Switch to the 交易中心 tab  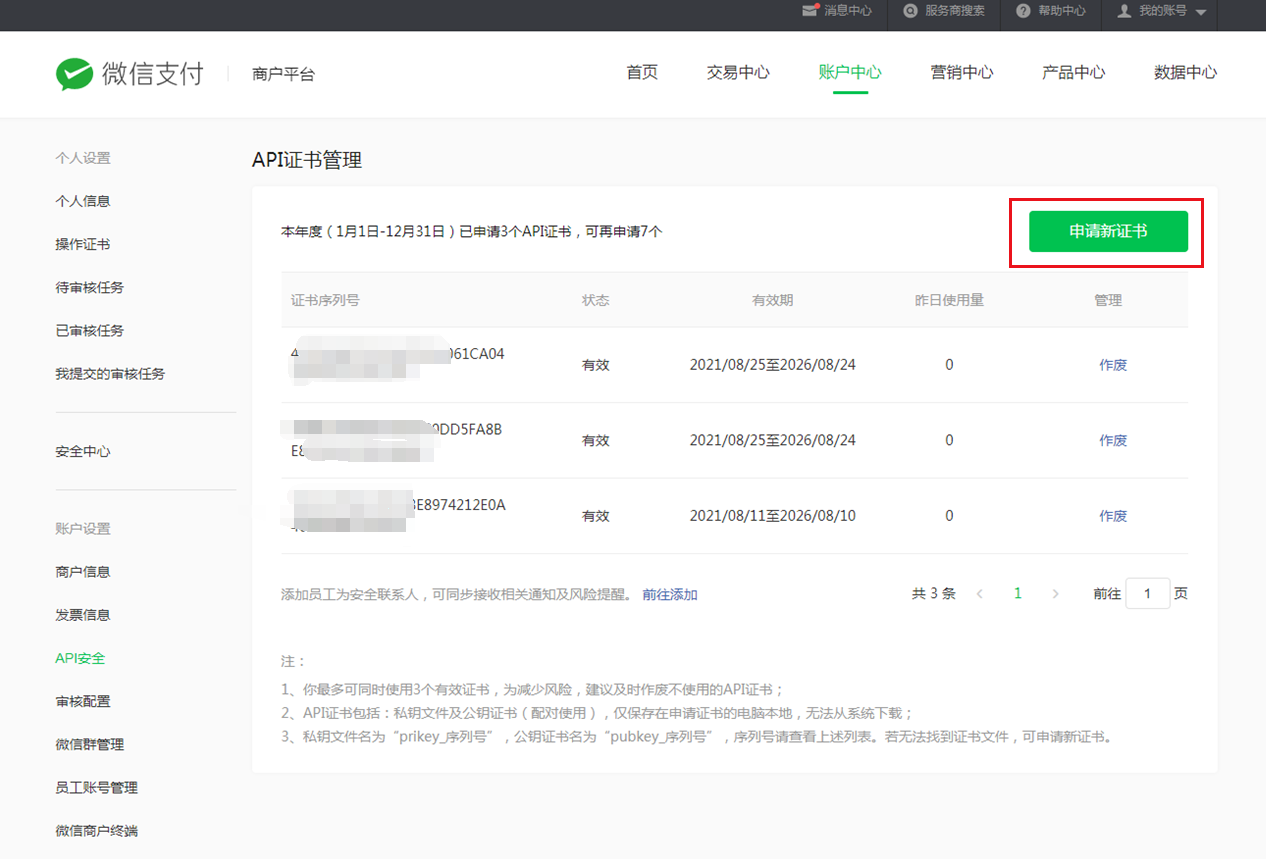coord(738,72)
